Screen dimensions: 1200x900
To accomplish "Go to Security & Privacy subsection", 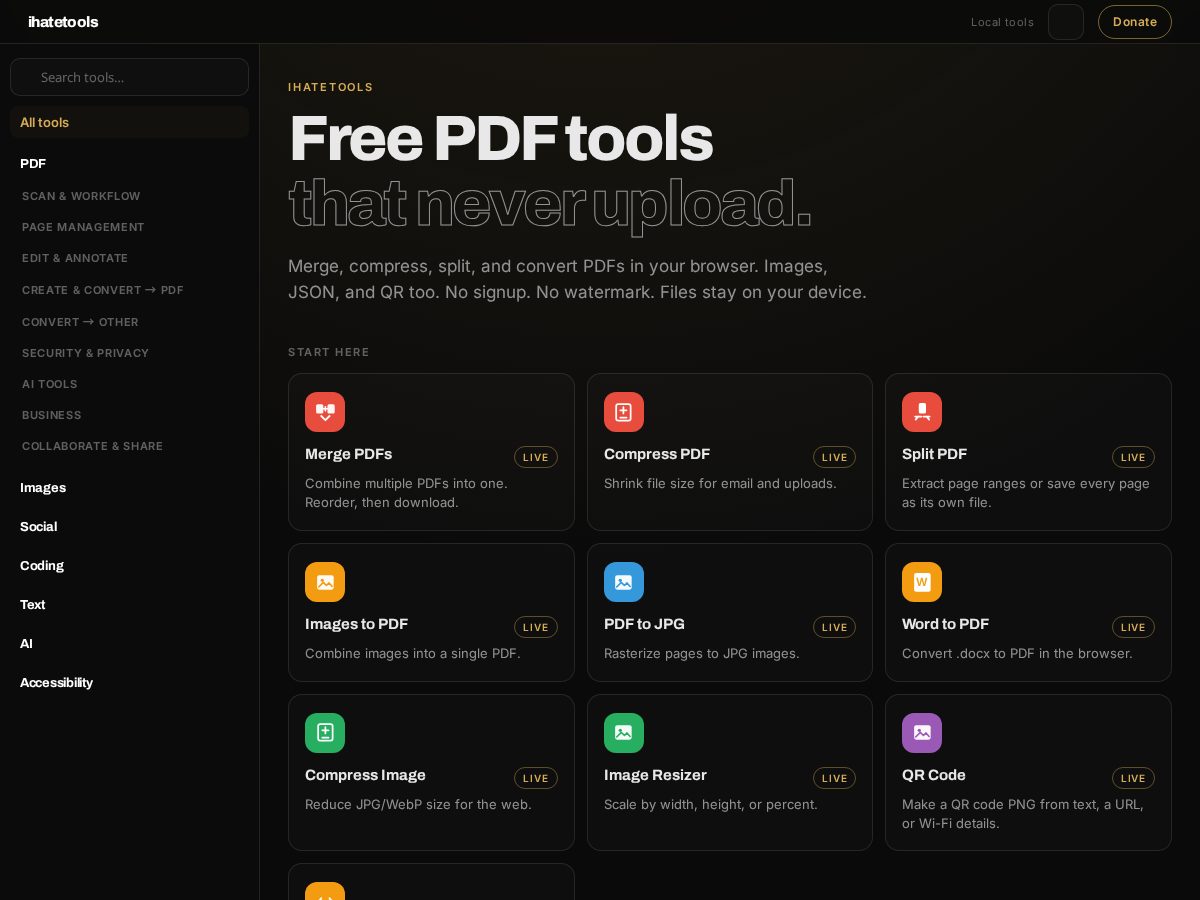I will point(85,353).
